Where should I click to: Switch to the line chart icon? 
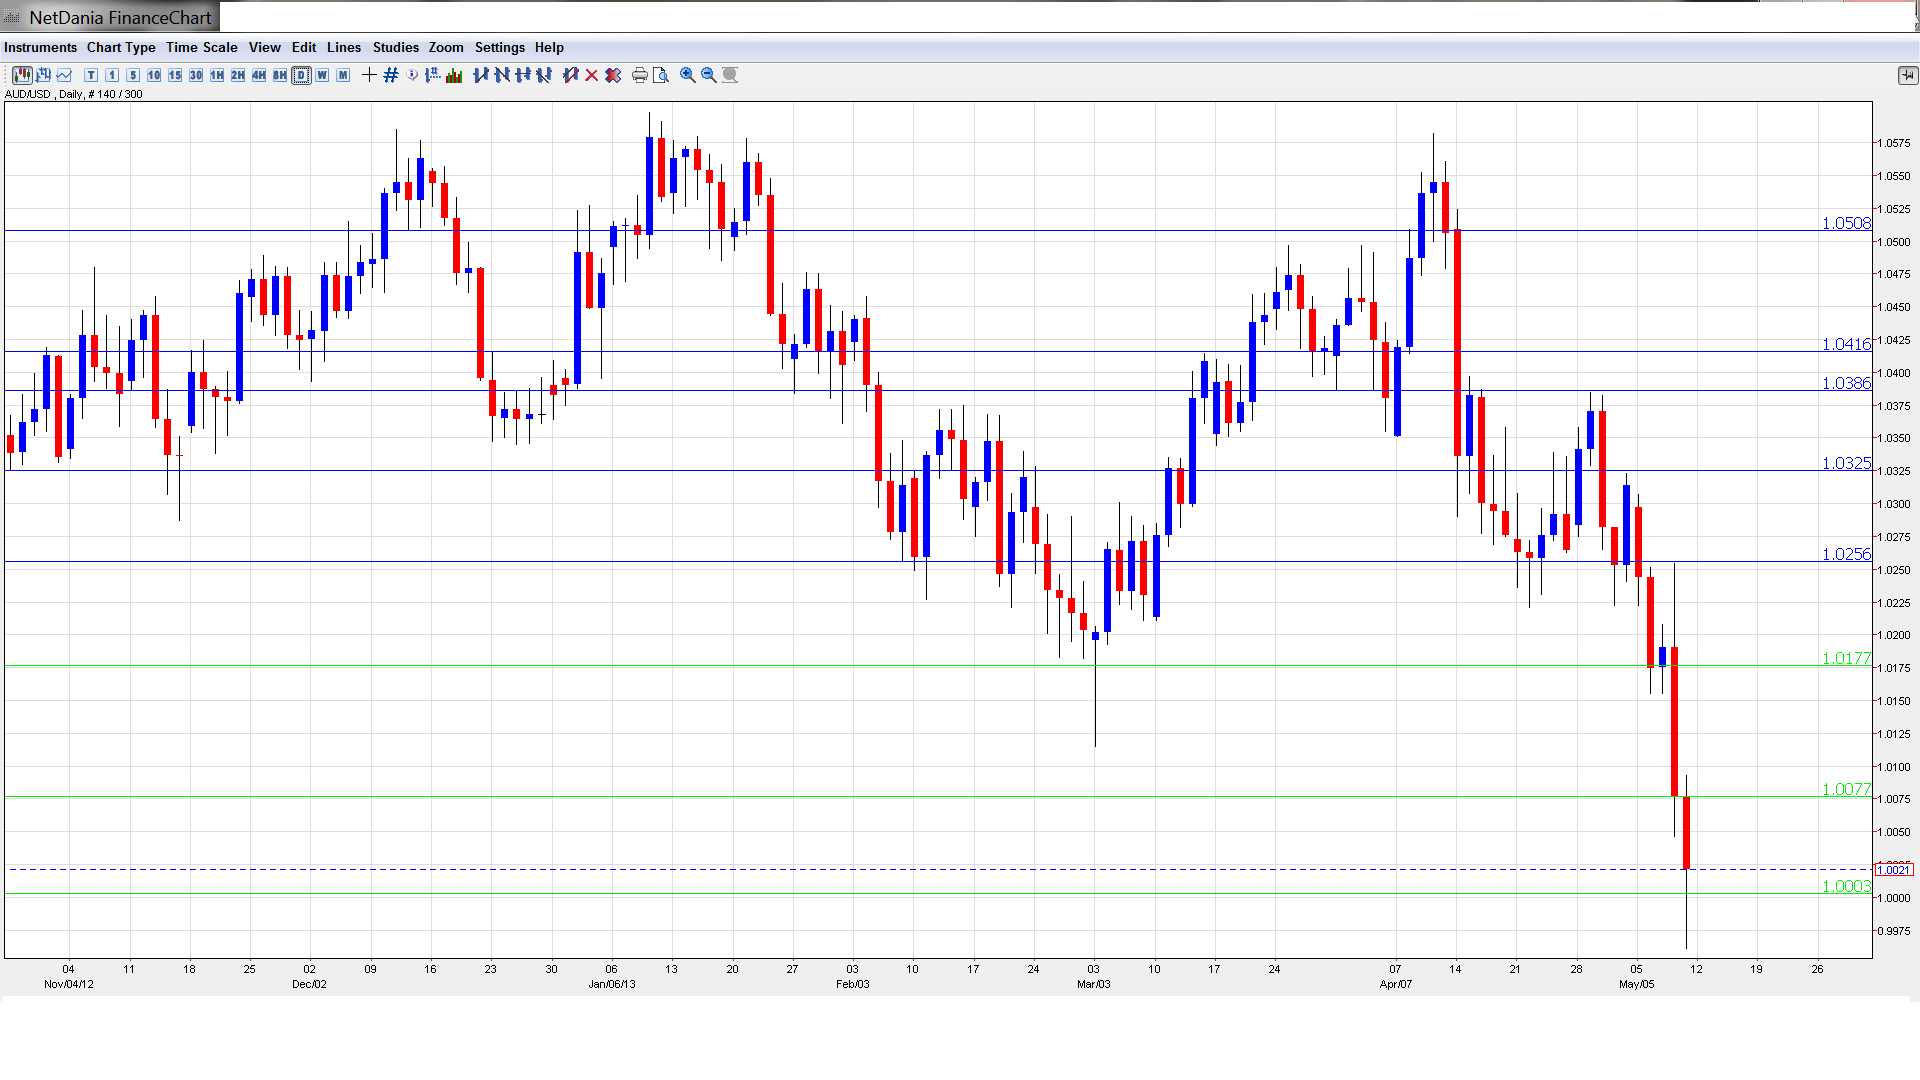tap(63, 75)
